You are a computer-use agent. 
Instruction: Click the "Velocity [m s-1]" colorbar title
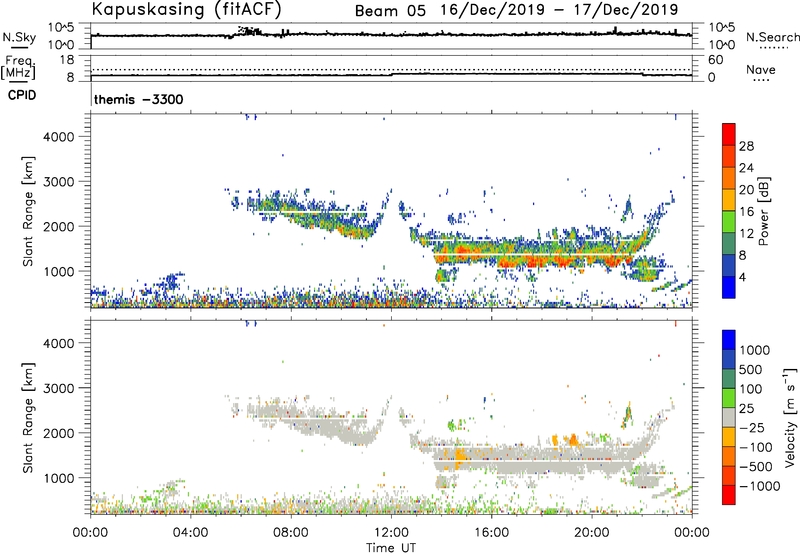(790, 417)
